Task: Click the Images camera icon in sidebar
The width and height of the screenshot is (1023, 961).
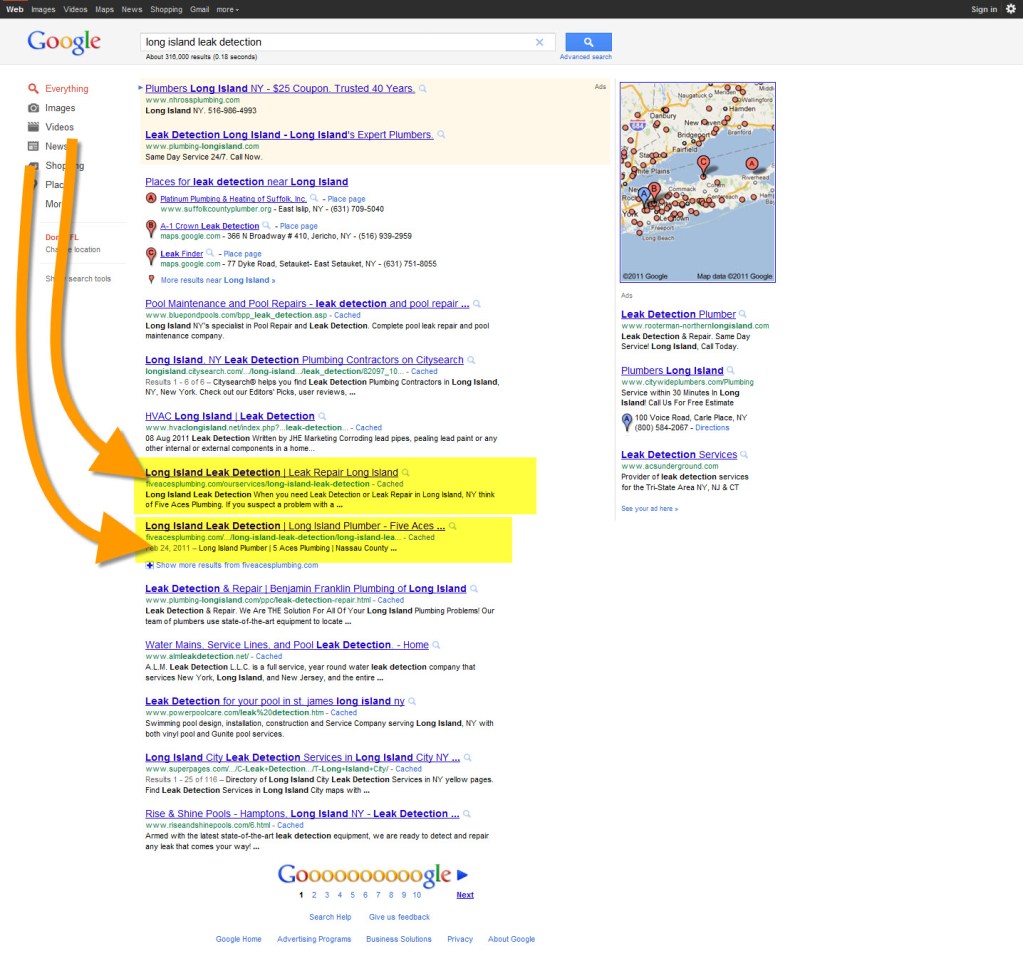Action: pos(33,108)
